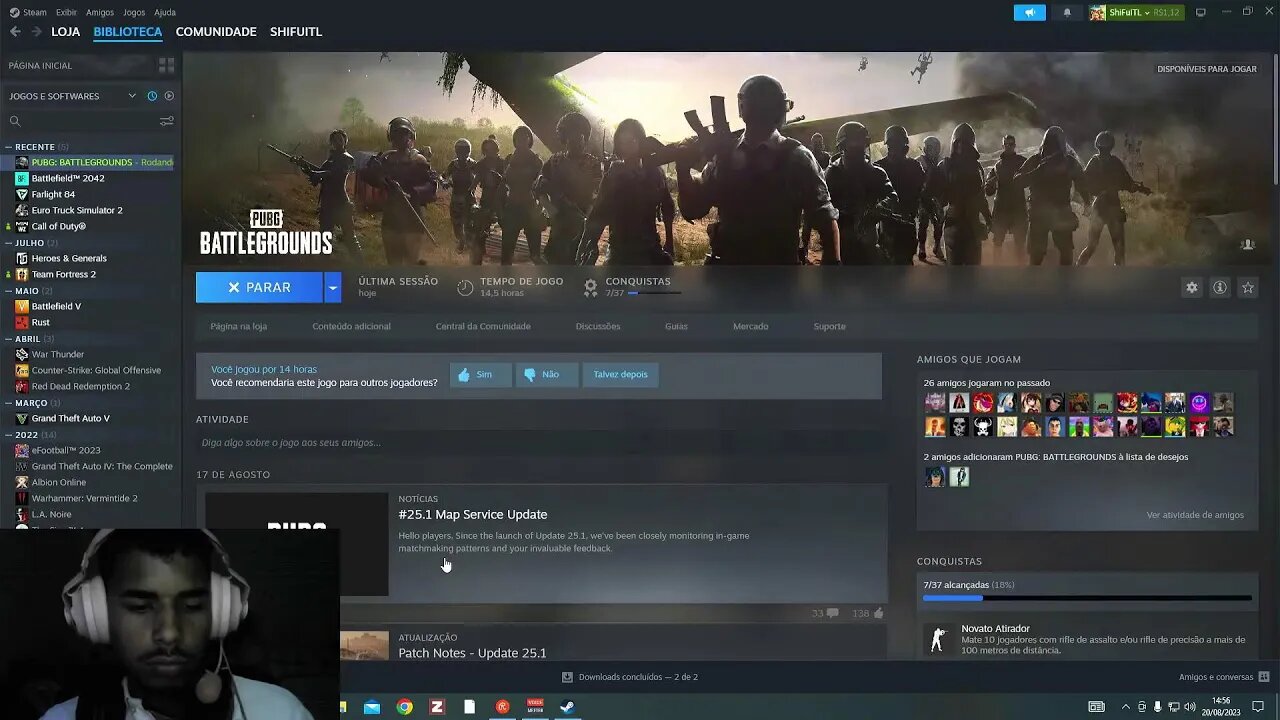
Task: Go to the LOJA tab
Action: click(66, 32)
